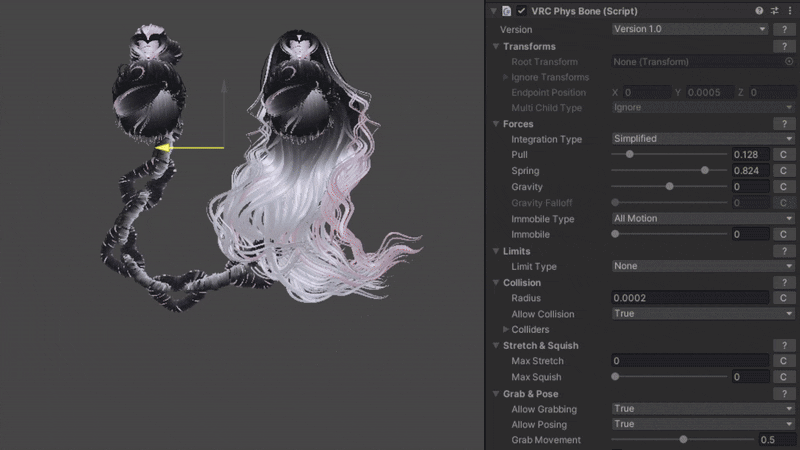Expand the Colliders list
This screenshot has width=800, height=450.
click(505, 330)
